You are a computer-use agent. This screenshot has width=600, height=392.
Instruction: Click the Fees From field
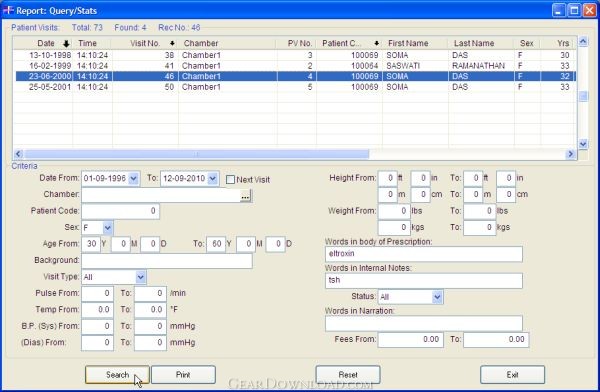(x=411, y=340)
